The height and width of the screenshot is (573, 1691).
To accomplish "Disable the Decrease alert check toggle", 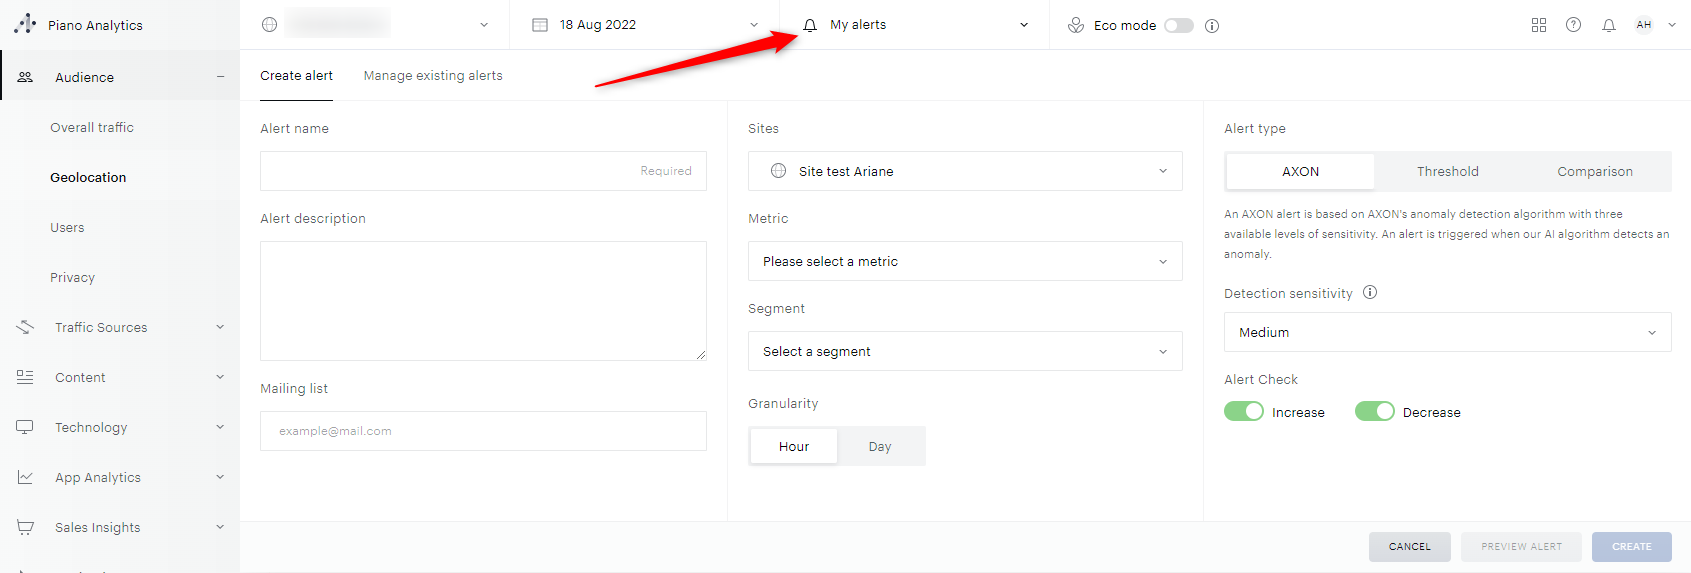I will (x=1374, y=412).
